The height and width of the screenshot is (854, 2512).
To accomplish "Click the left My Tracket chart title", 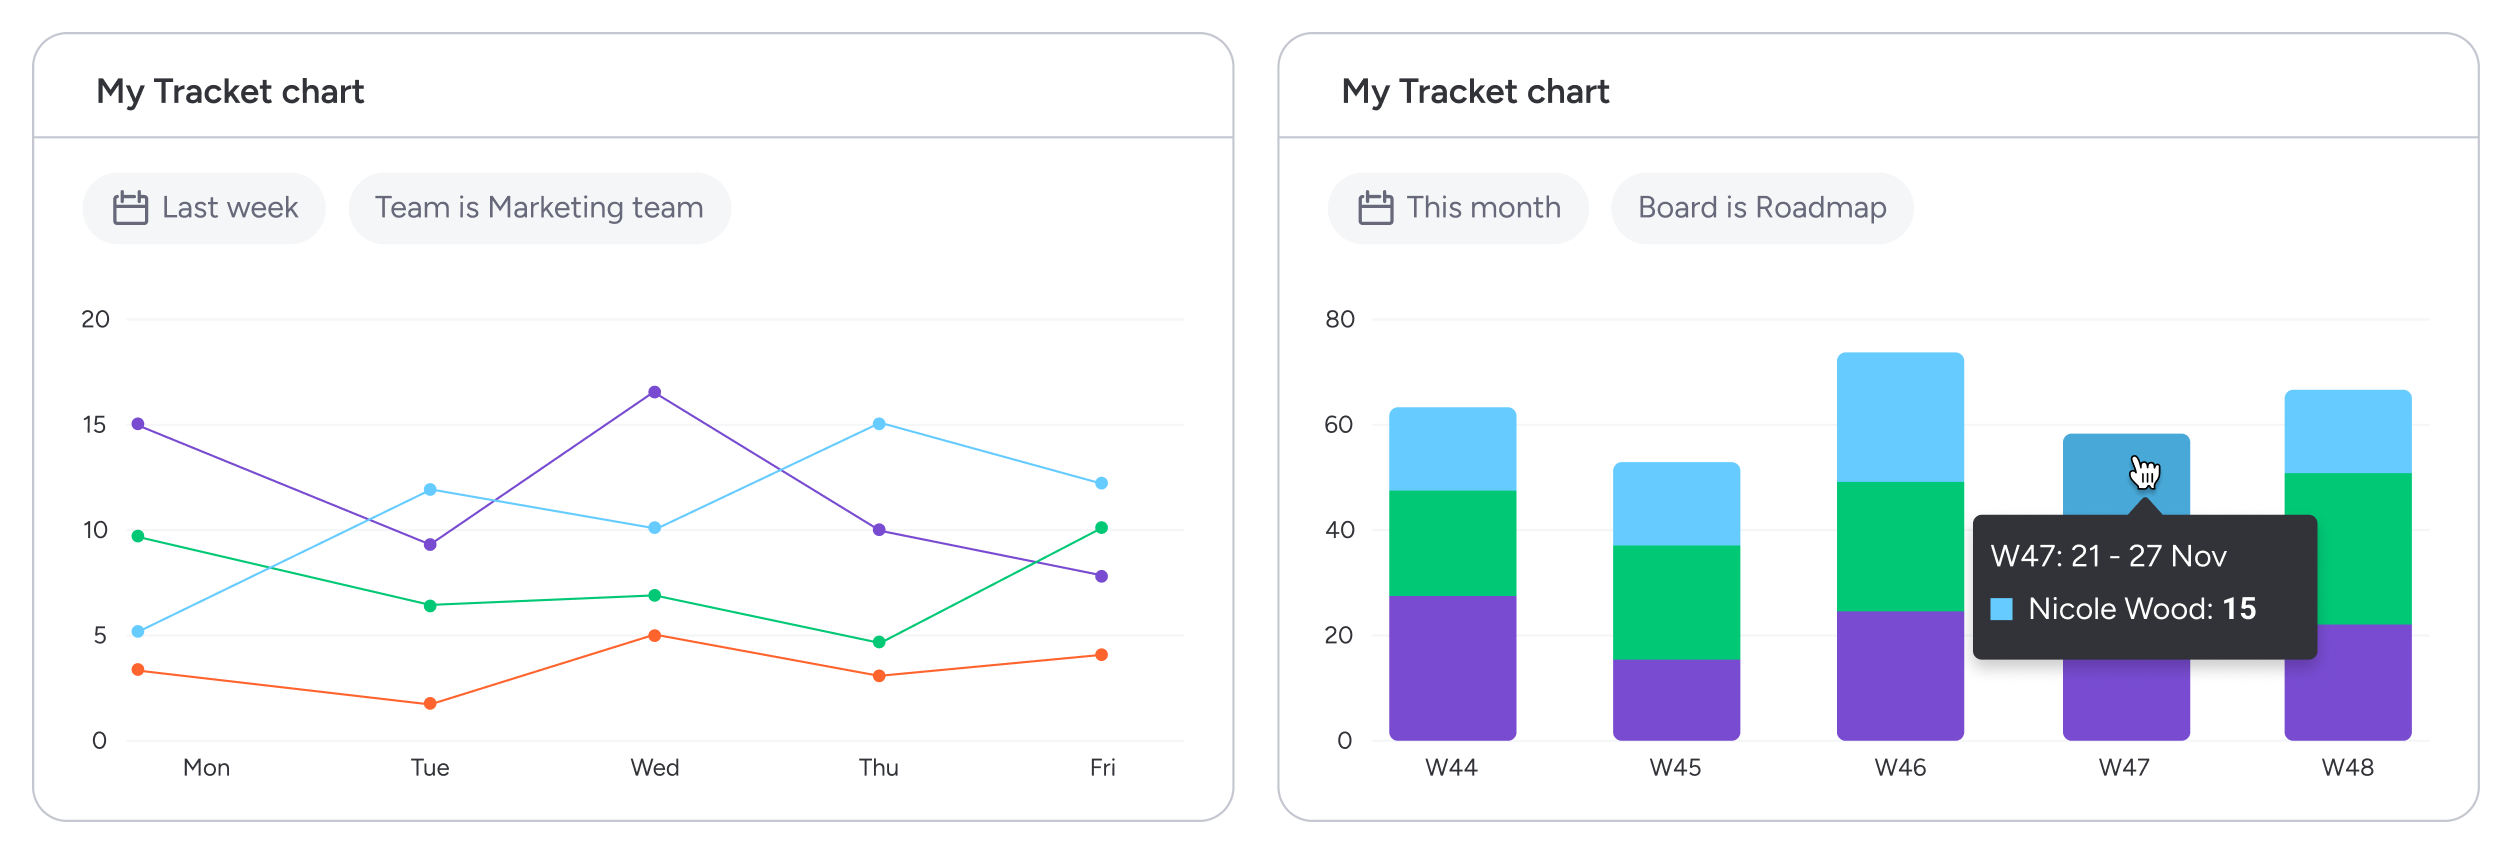I will pos(230,91).
